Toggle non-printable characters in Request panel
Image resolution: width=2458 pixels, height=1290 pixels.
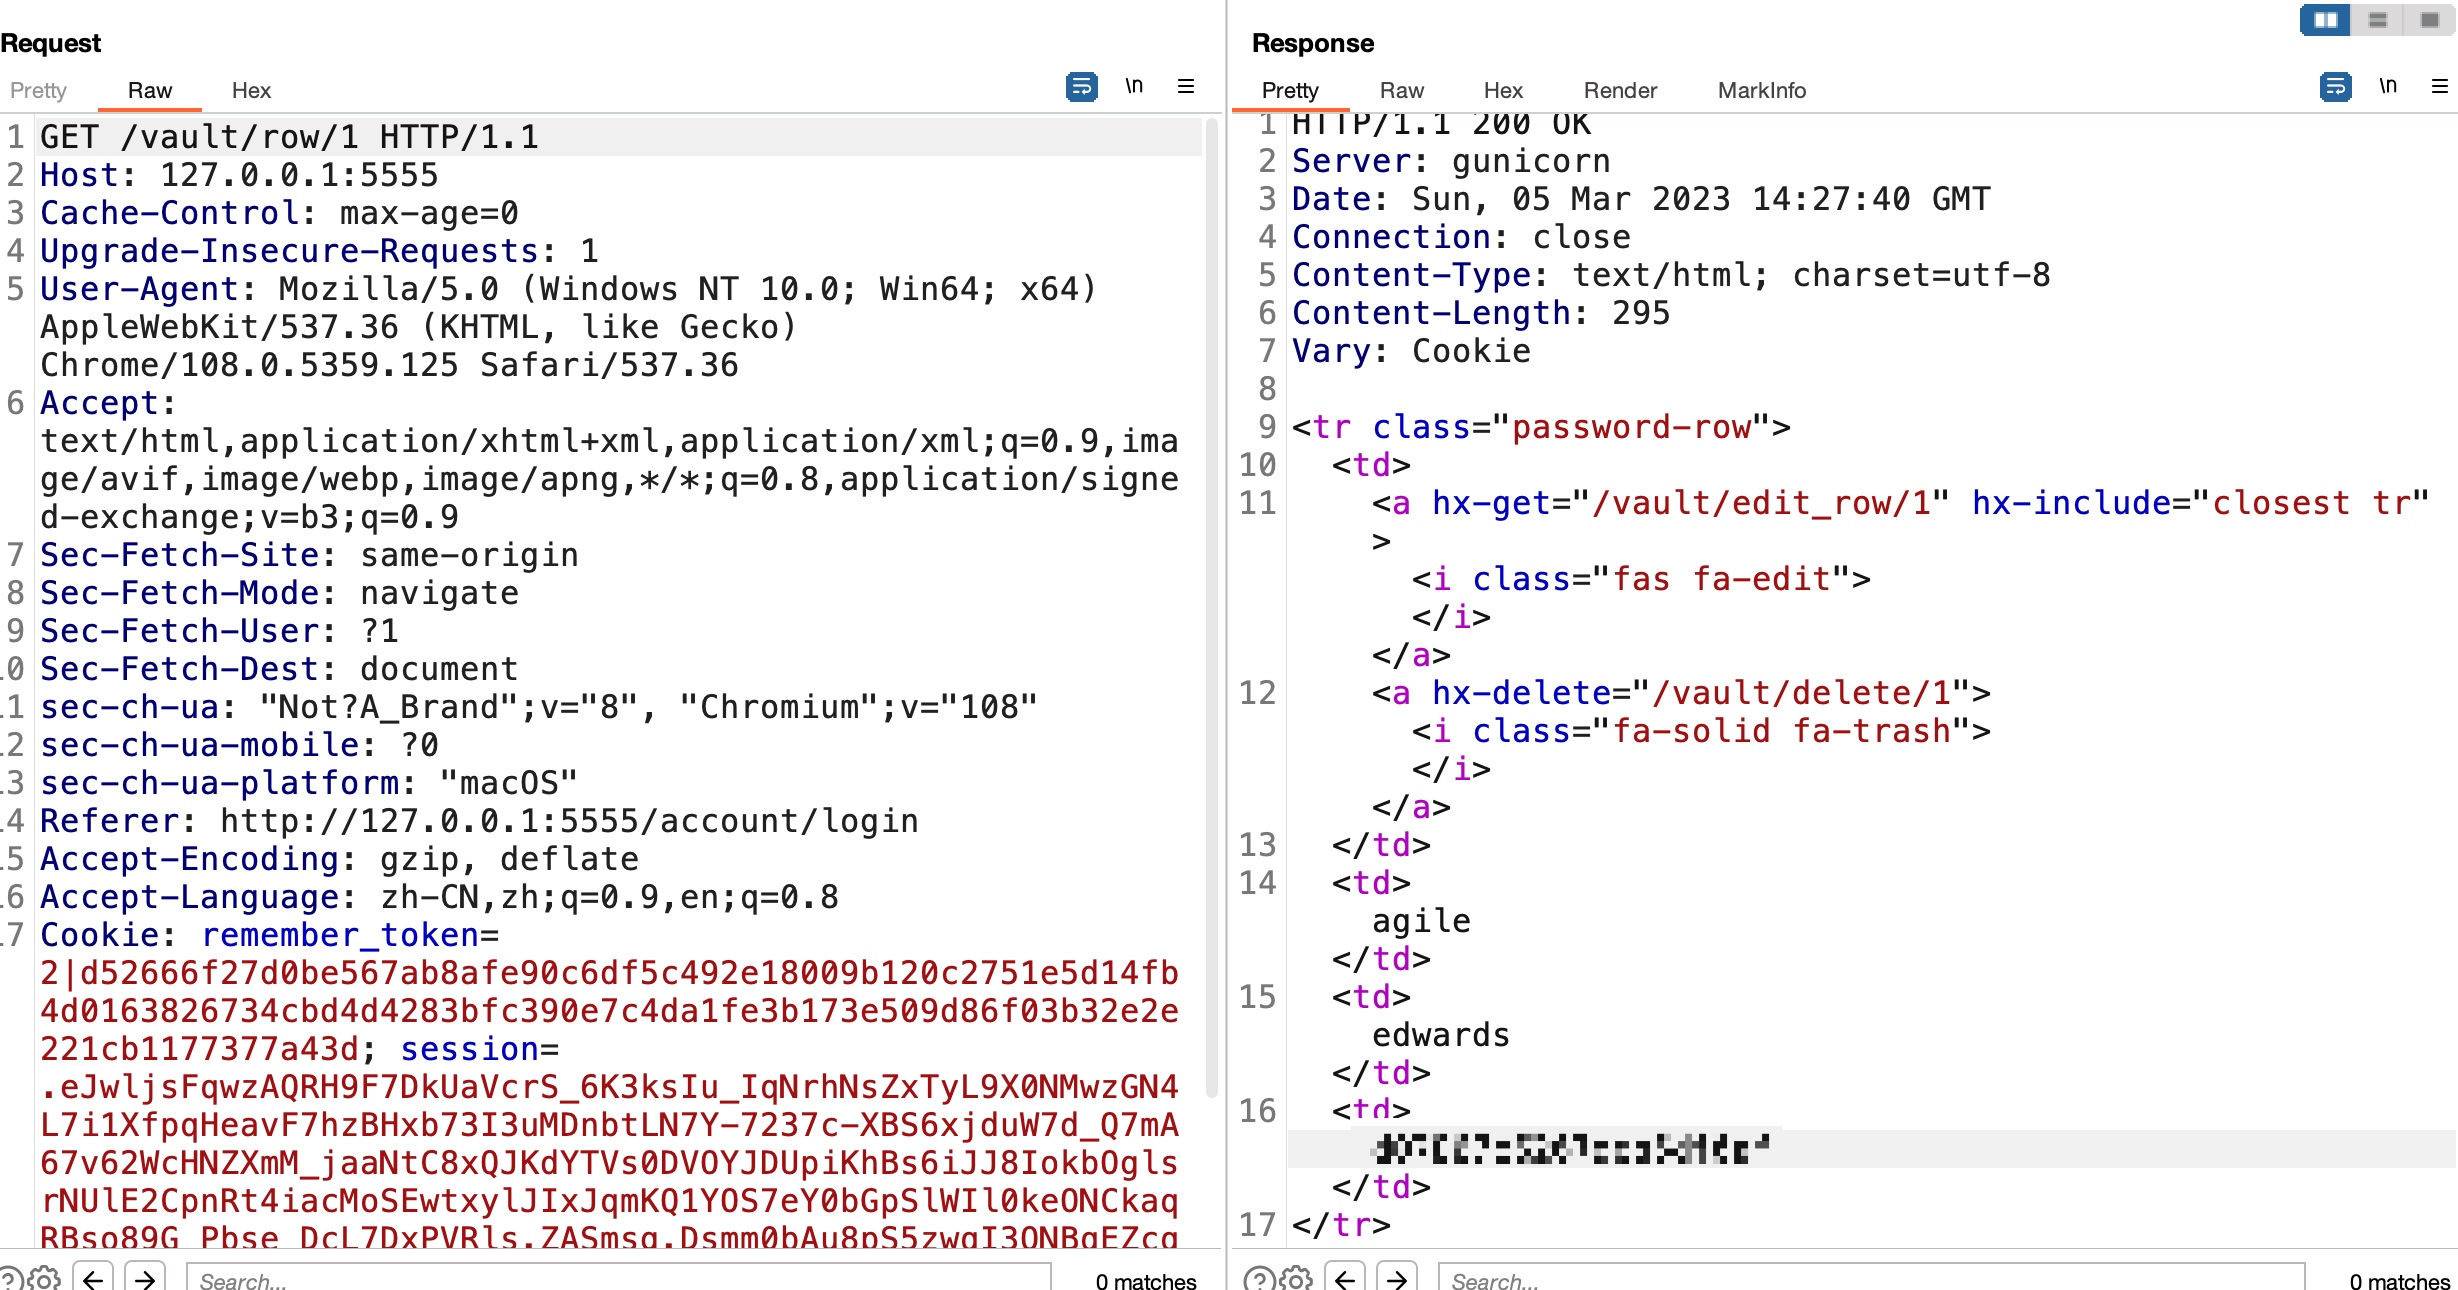(x=1134, y=87)
